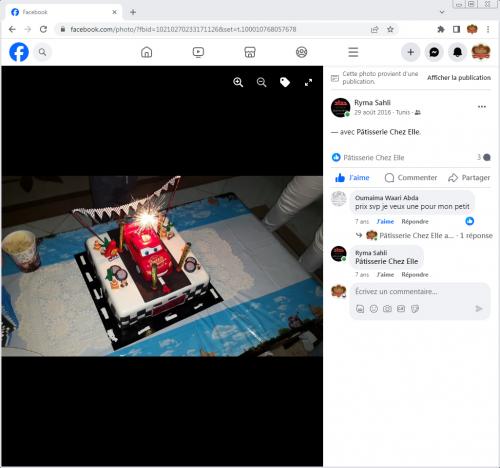This screenshot has height=468, width=500.
Task: Click the cake photo
Action: pyautogui.click(x=162, y=266)
